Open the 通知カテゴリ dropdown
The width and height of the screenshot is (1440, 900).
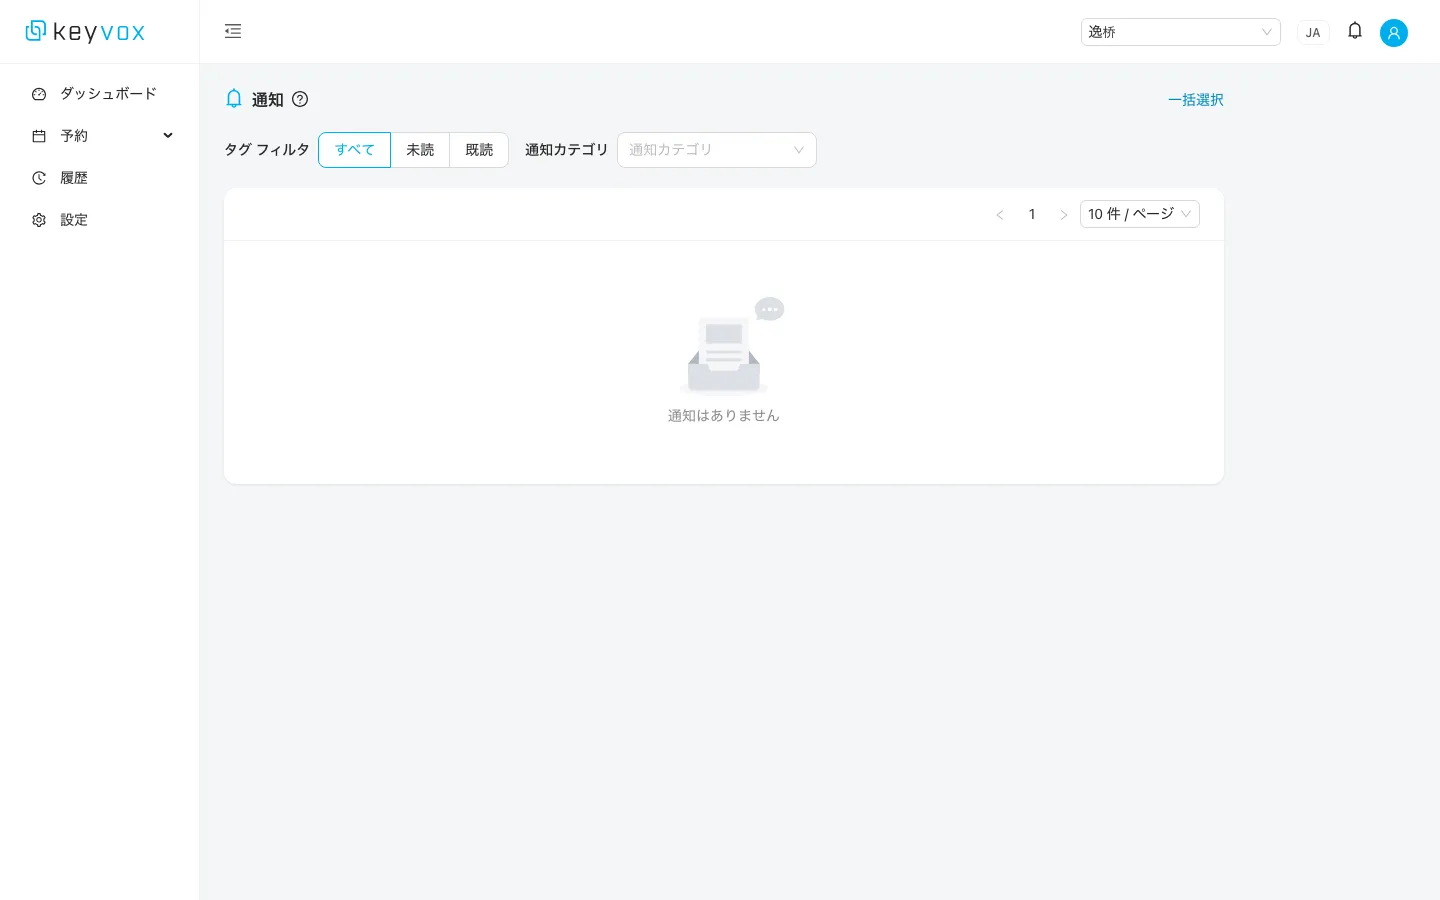point(716,149)
